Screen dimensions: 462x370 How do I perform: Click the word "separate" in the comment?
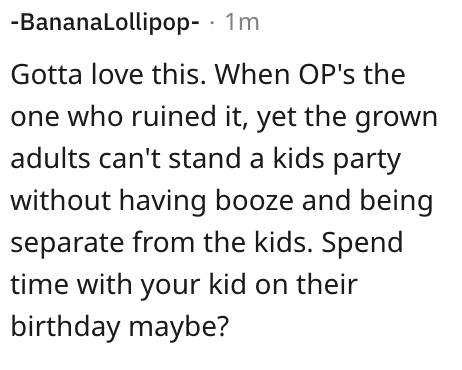(x=67, y=245)
